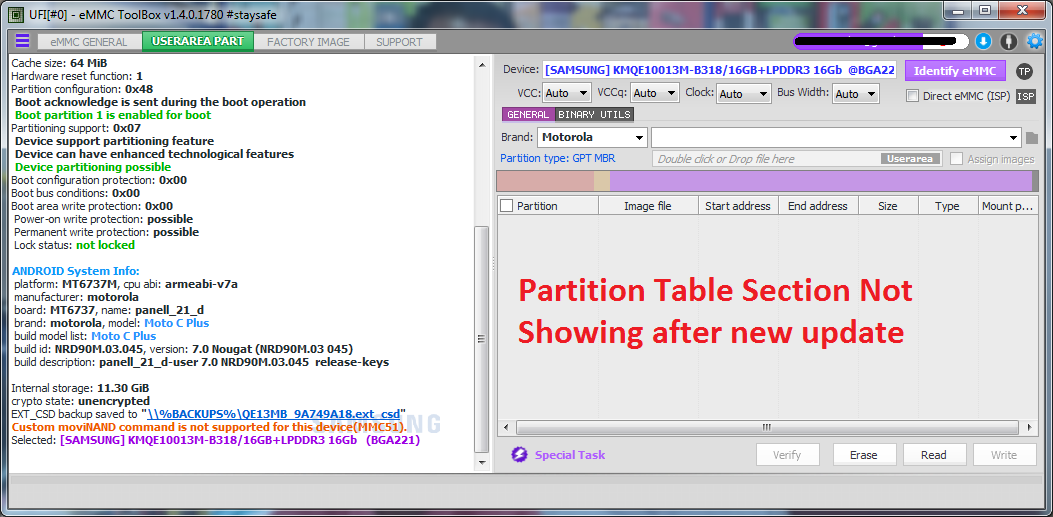The image size is (1053, 517).
Task: Click the blue download update icon
Action: [983, 42]
